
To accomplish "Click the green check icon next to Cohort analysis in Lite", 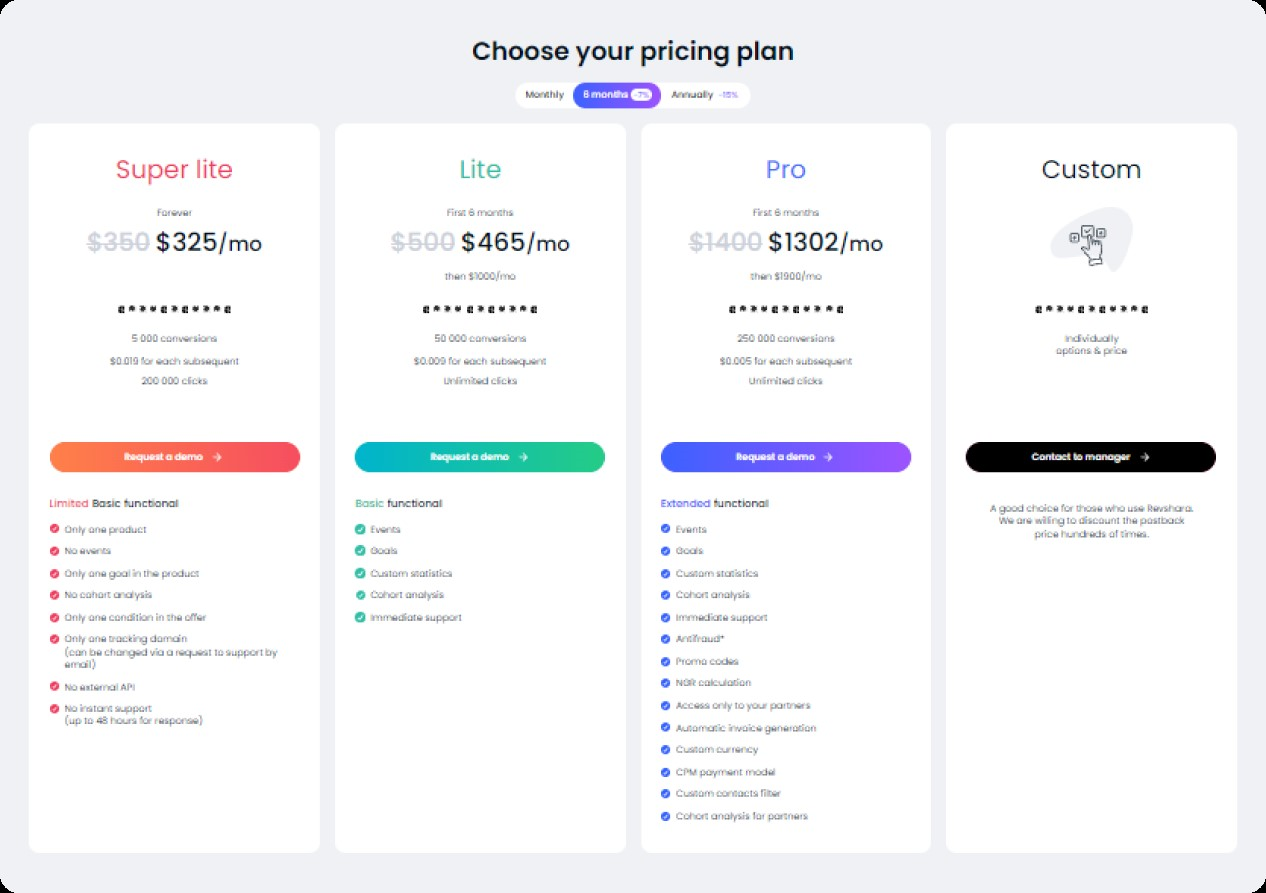I will click(x=360, y=595).
